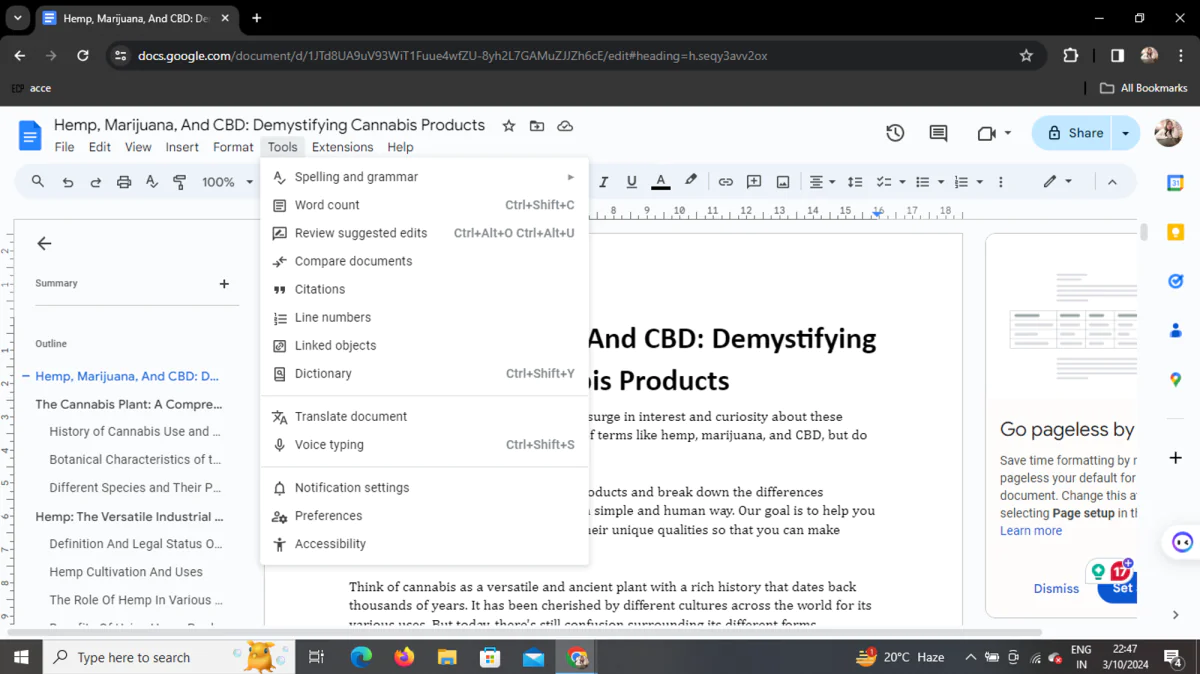This screenshot has width=1200, height=674.
Task: Open Google Calendar from the side panel
Action: coord(1176,182)
